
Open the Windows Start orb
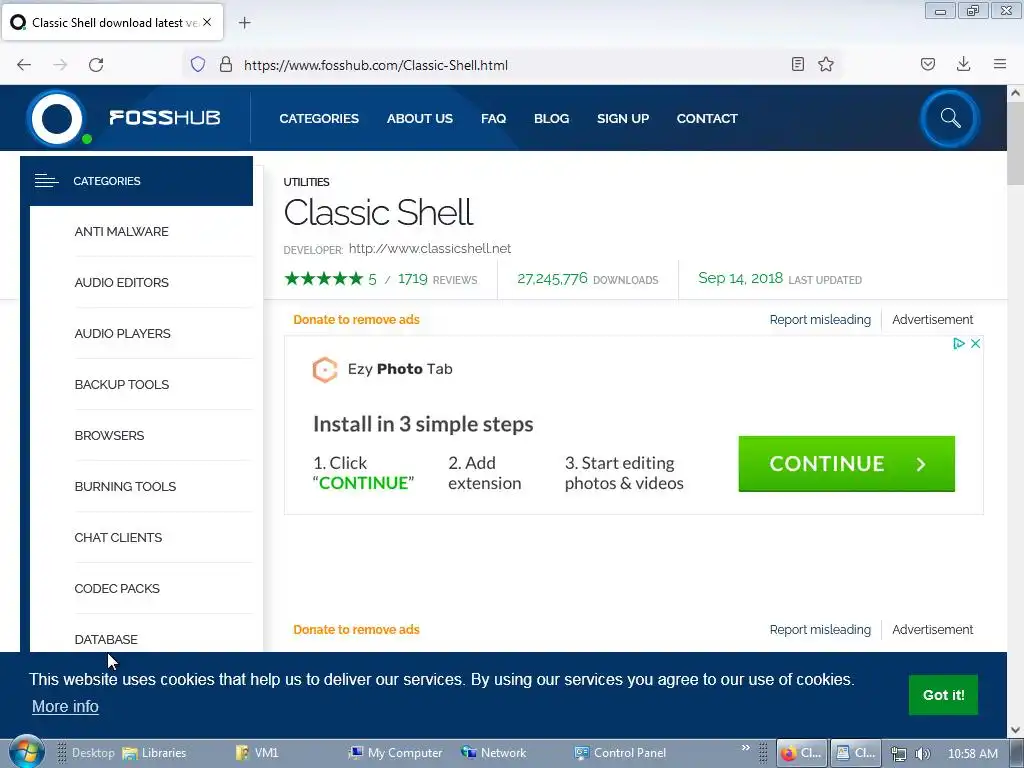pos(26,753)
